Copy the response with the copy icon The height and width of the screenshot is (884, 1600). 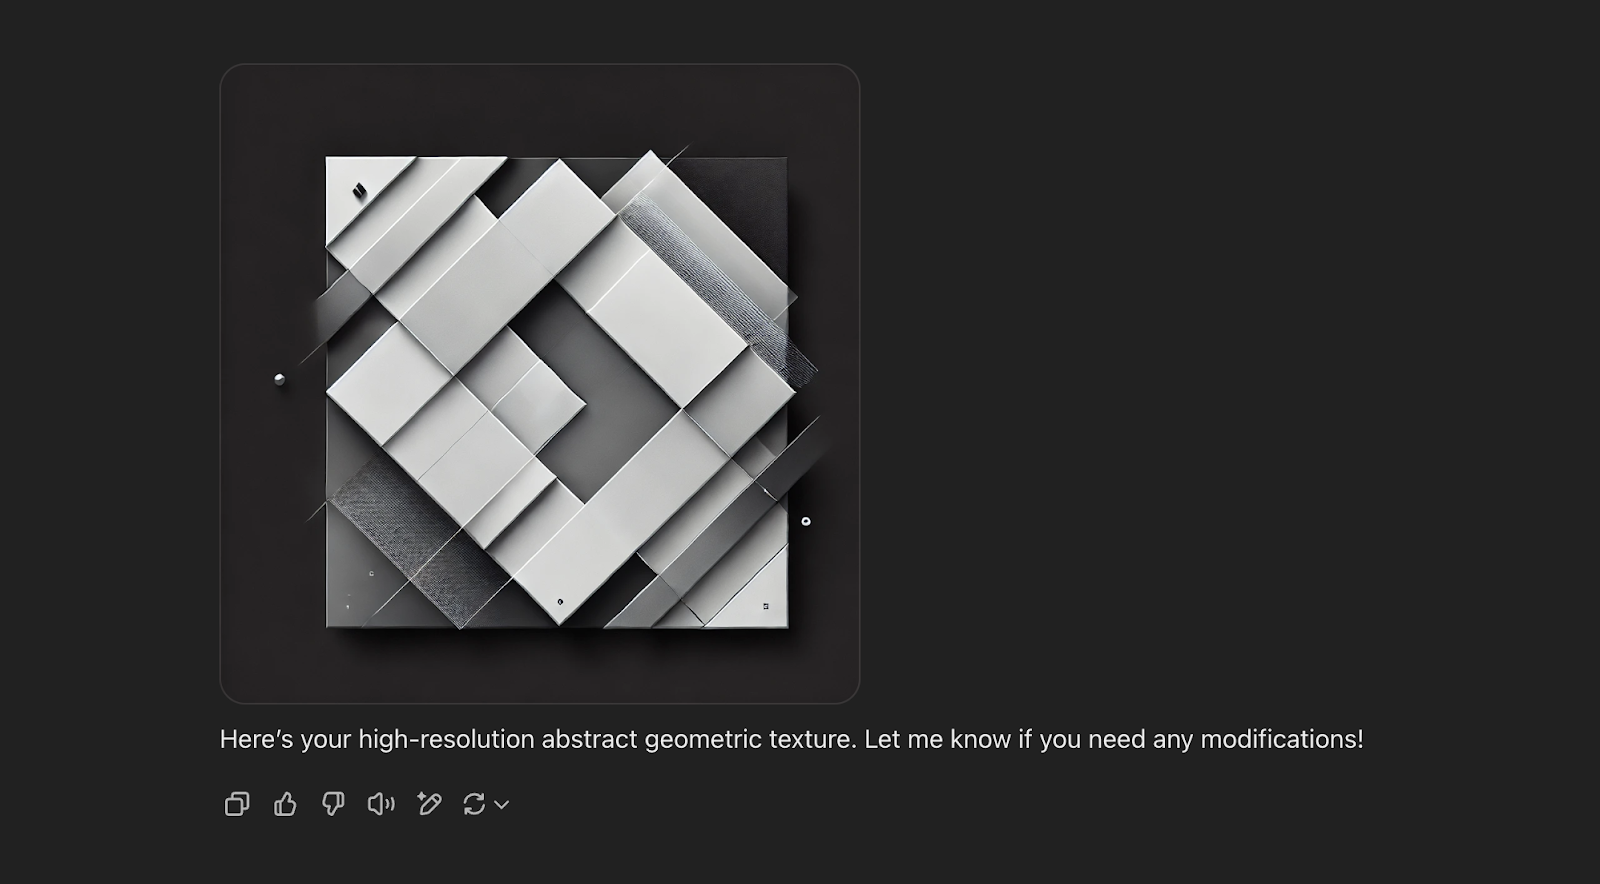(x=237, y=804)
